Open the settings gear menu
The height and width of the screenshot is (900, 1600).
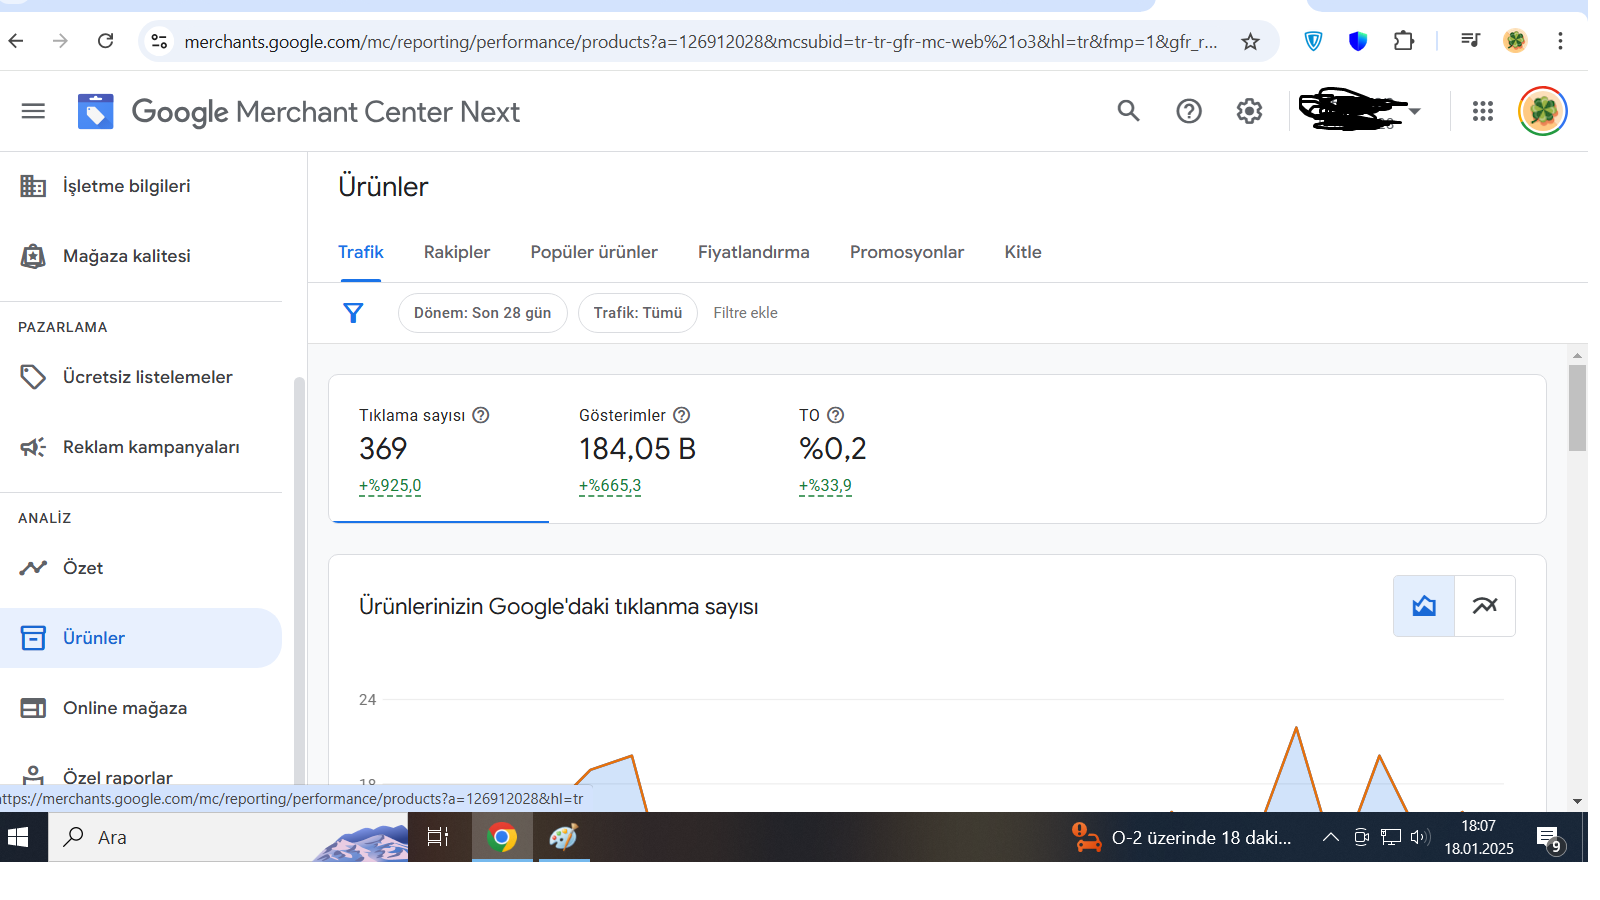(1249, 111)
